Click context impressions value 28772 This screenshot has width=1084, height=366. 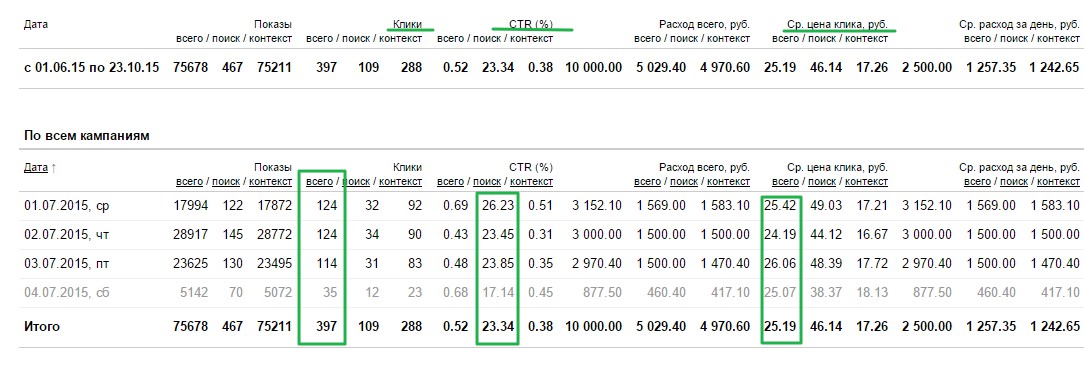click(x=274, y=235)
